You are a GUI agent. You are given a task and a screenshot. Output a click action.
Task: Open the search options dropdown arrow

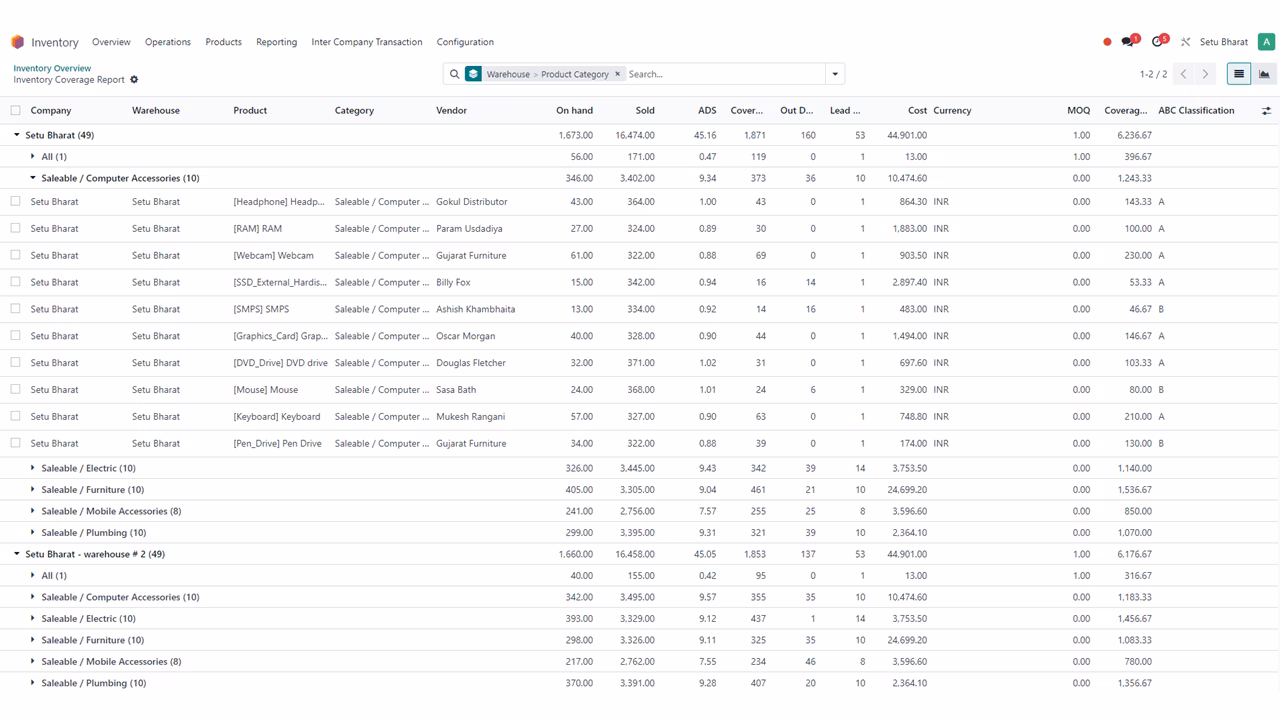click(835, 74)
